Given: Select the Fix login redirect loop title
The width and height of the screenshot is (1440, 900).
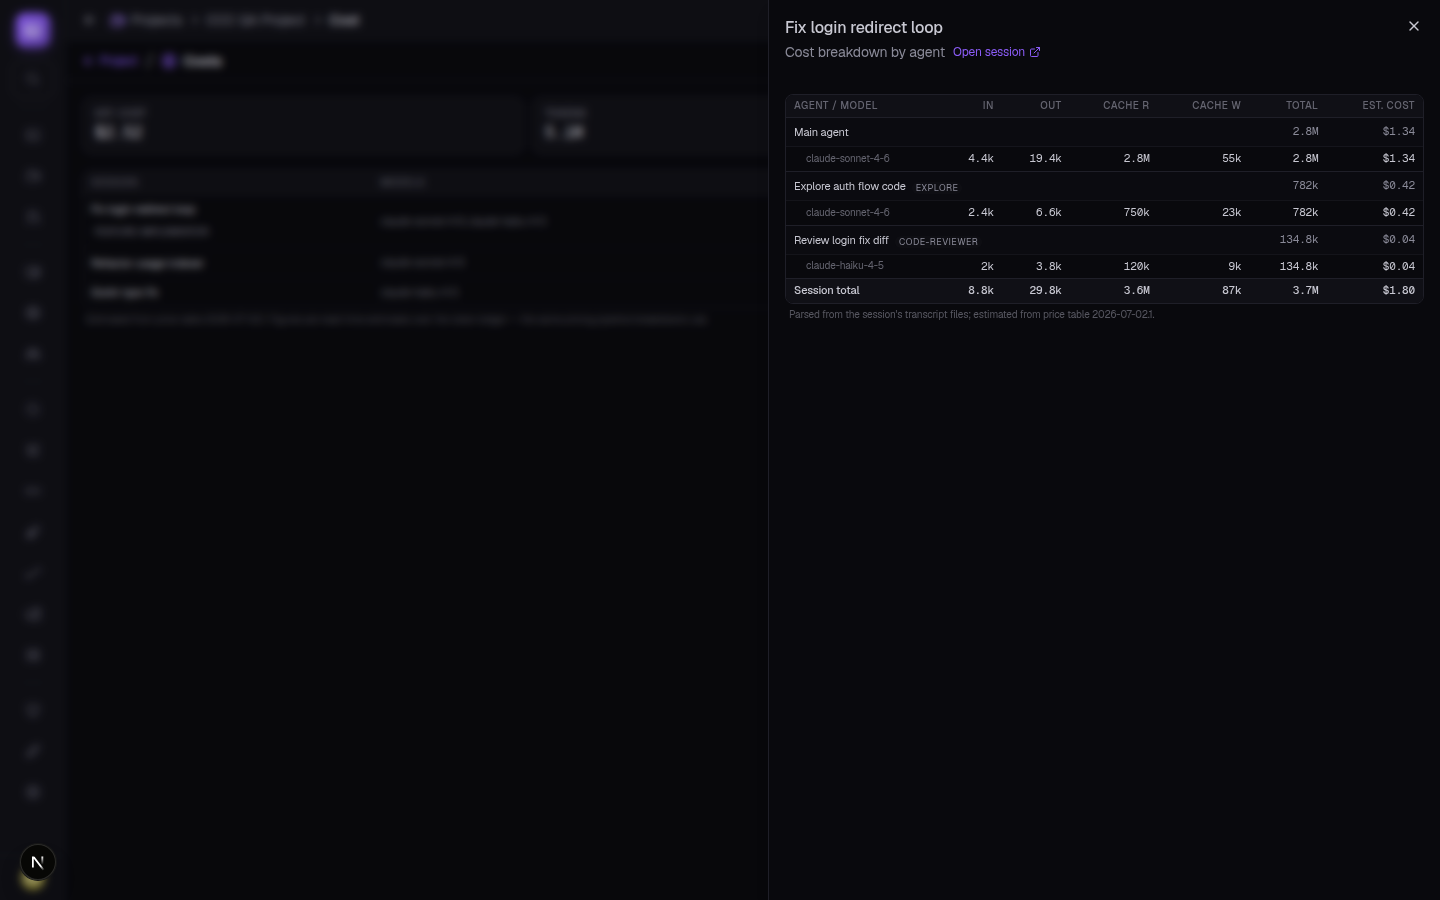Looking at the screenshot, I should coord(863,28).
